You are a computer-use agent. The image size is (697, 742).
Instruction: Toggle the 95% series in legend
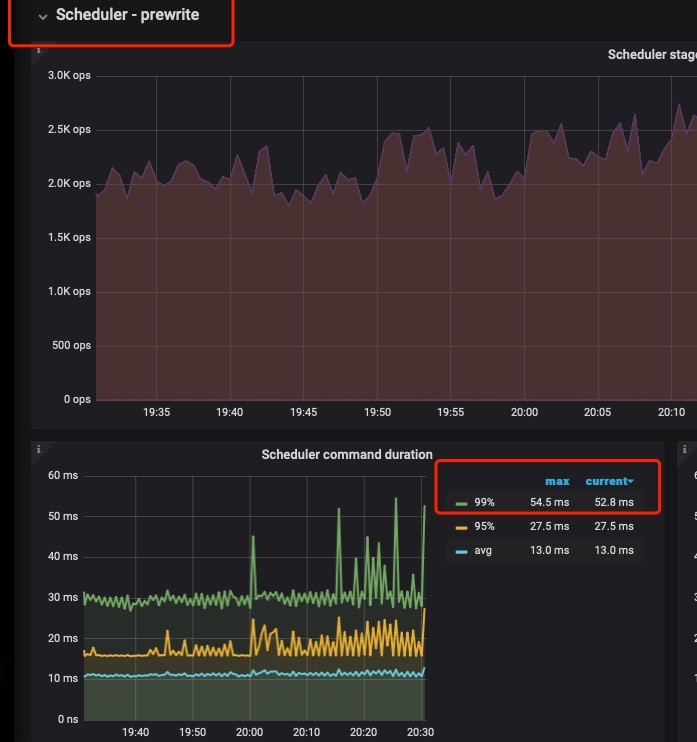pos(483,526)
